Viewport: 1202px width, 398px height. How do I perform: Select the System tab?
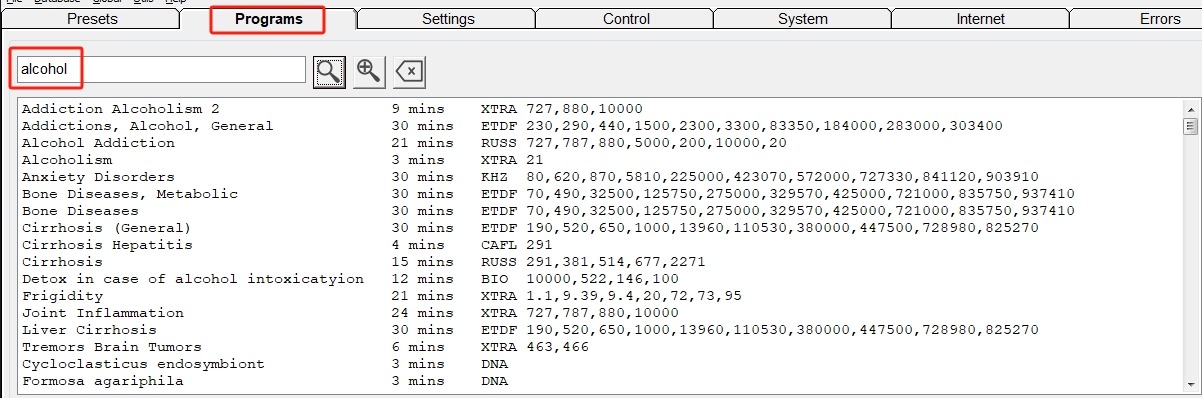(x=803, y=19)
